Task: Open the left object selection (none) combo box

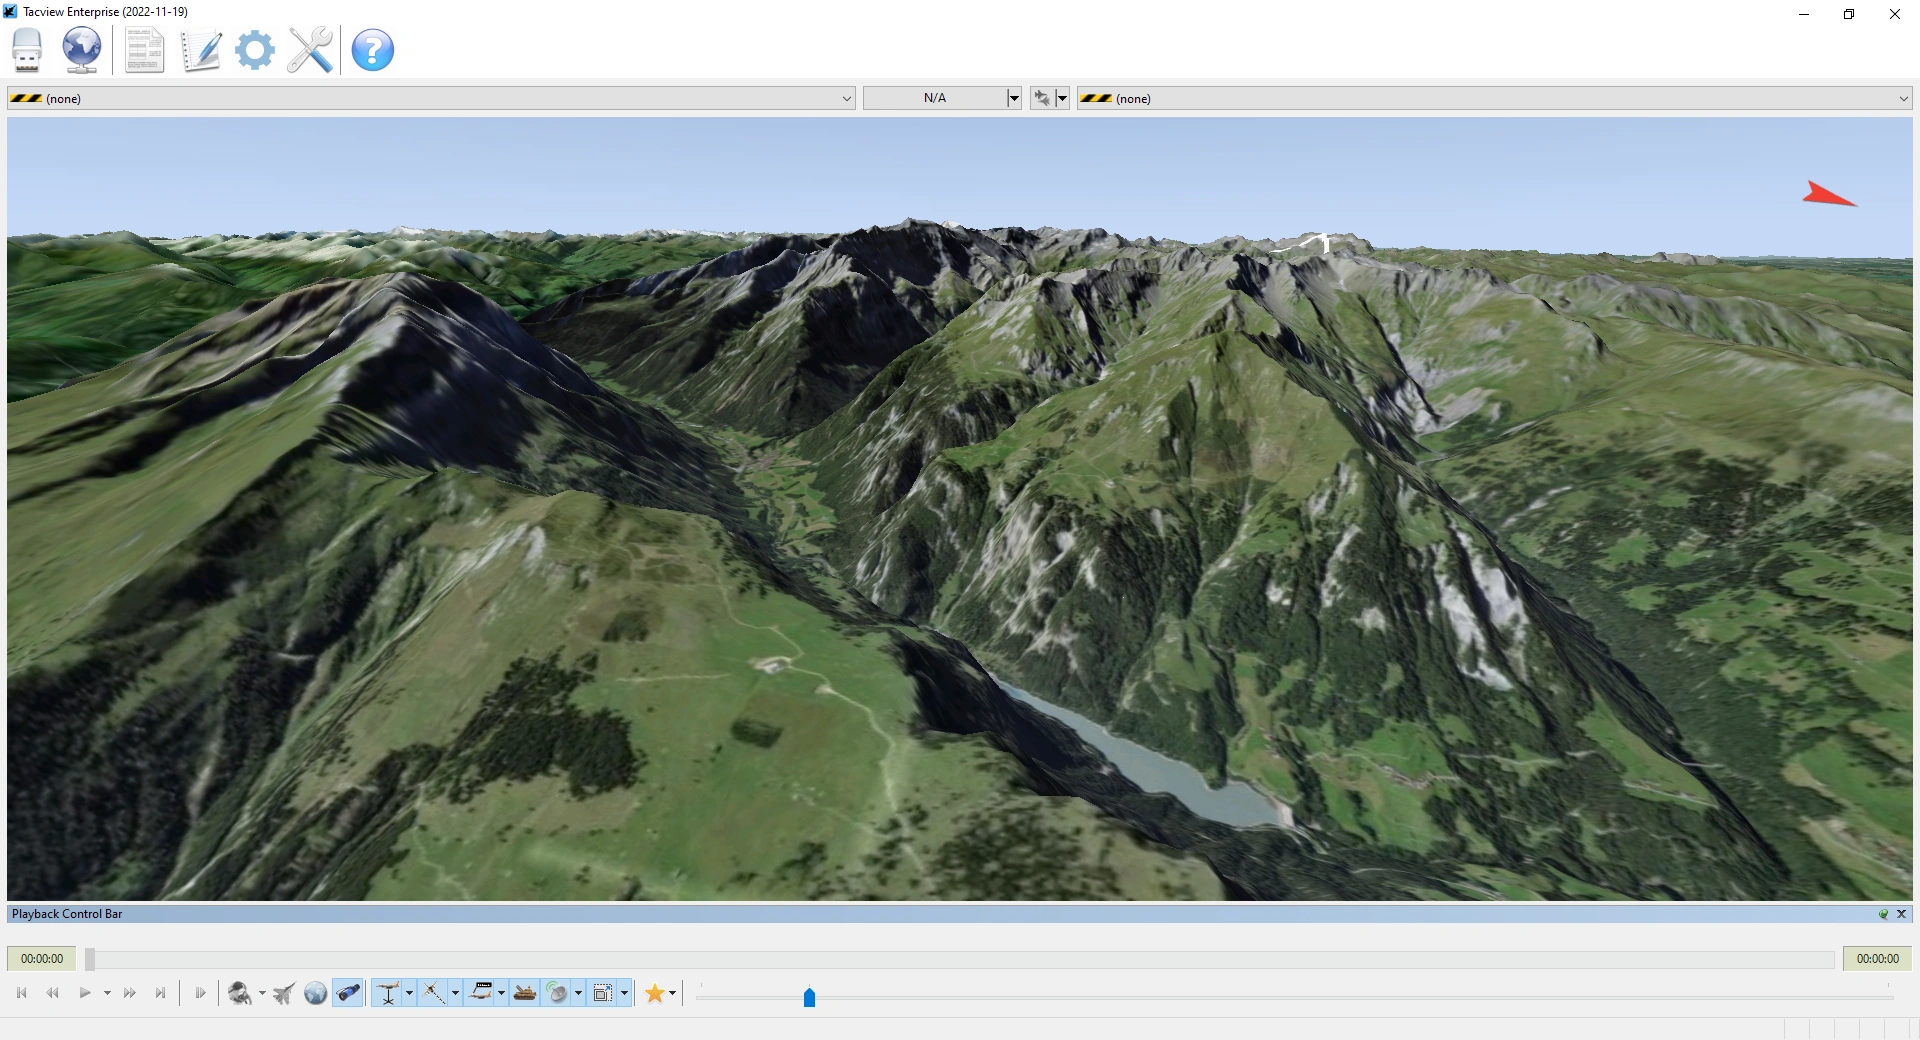Action: pos(431,98)
